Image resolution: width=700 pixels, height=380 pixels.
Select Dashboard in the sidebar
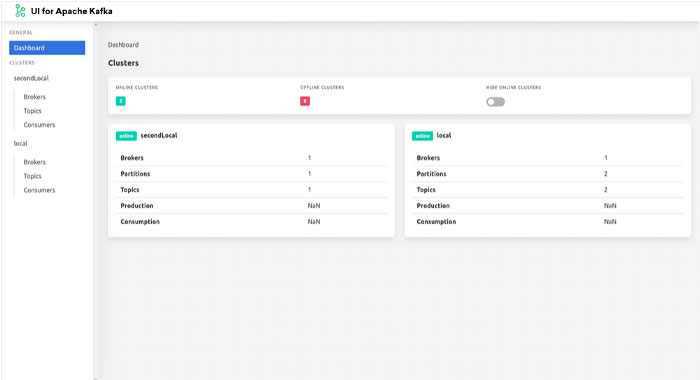47,48
